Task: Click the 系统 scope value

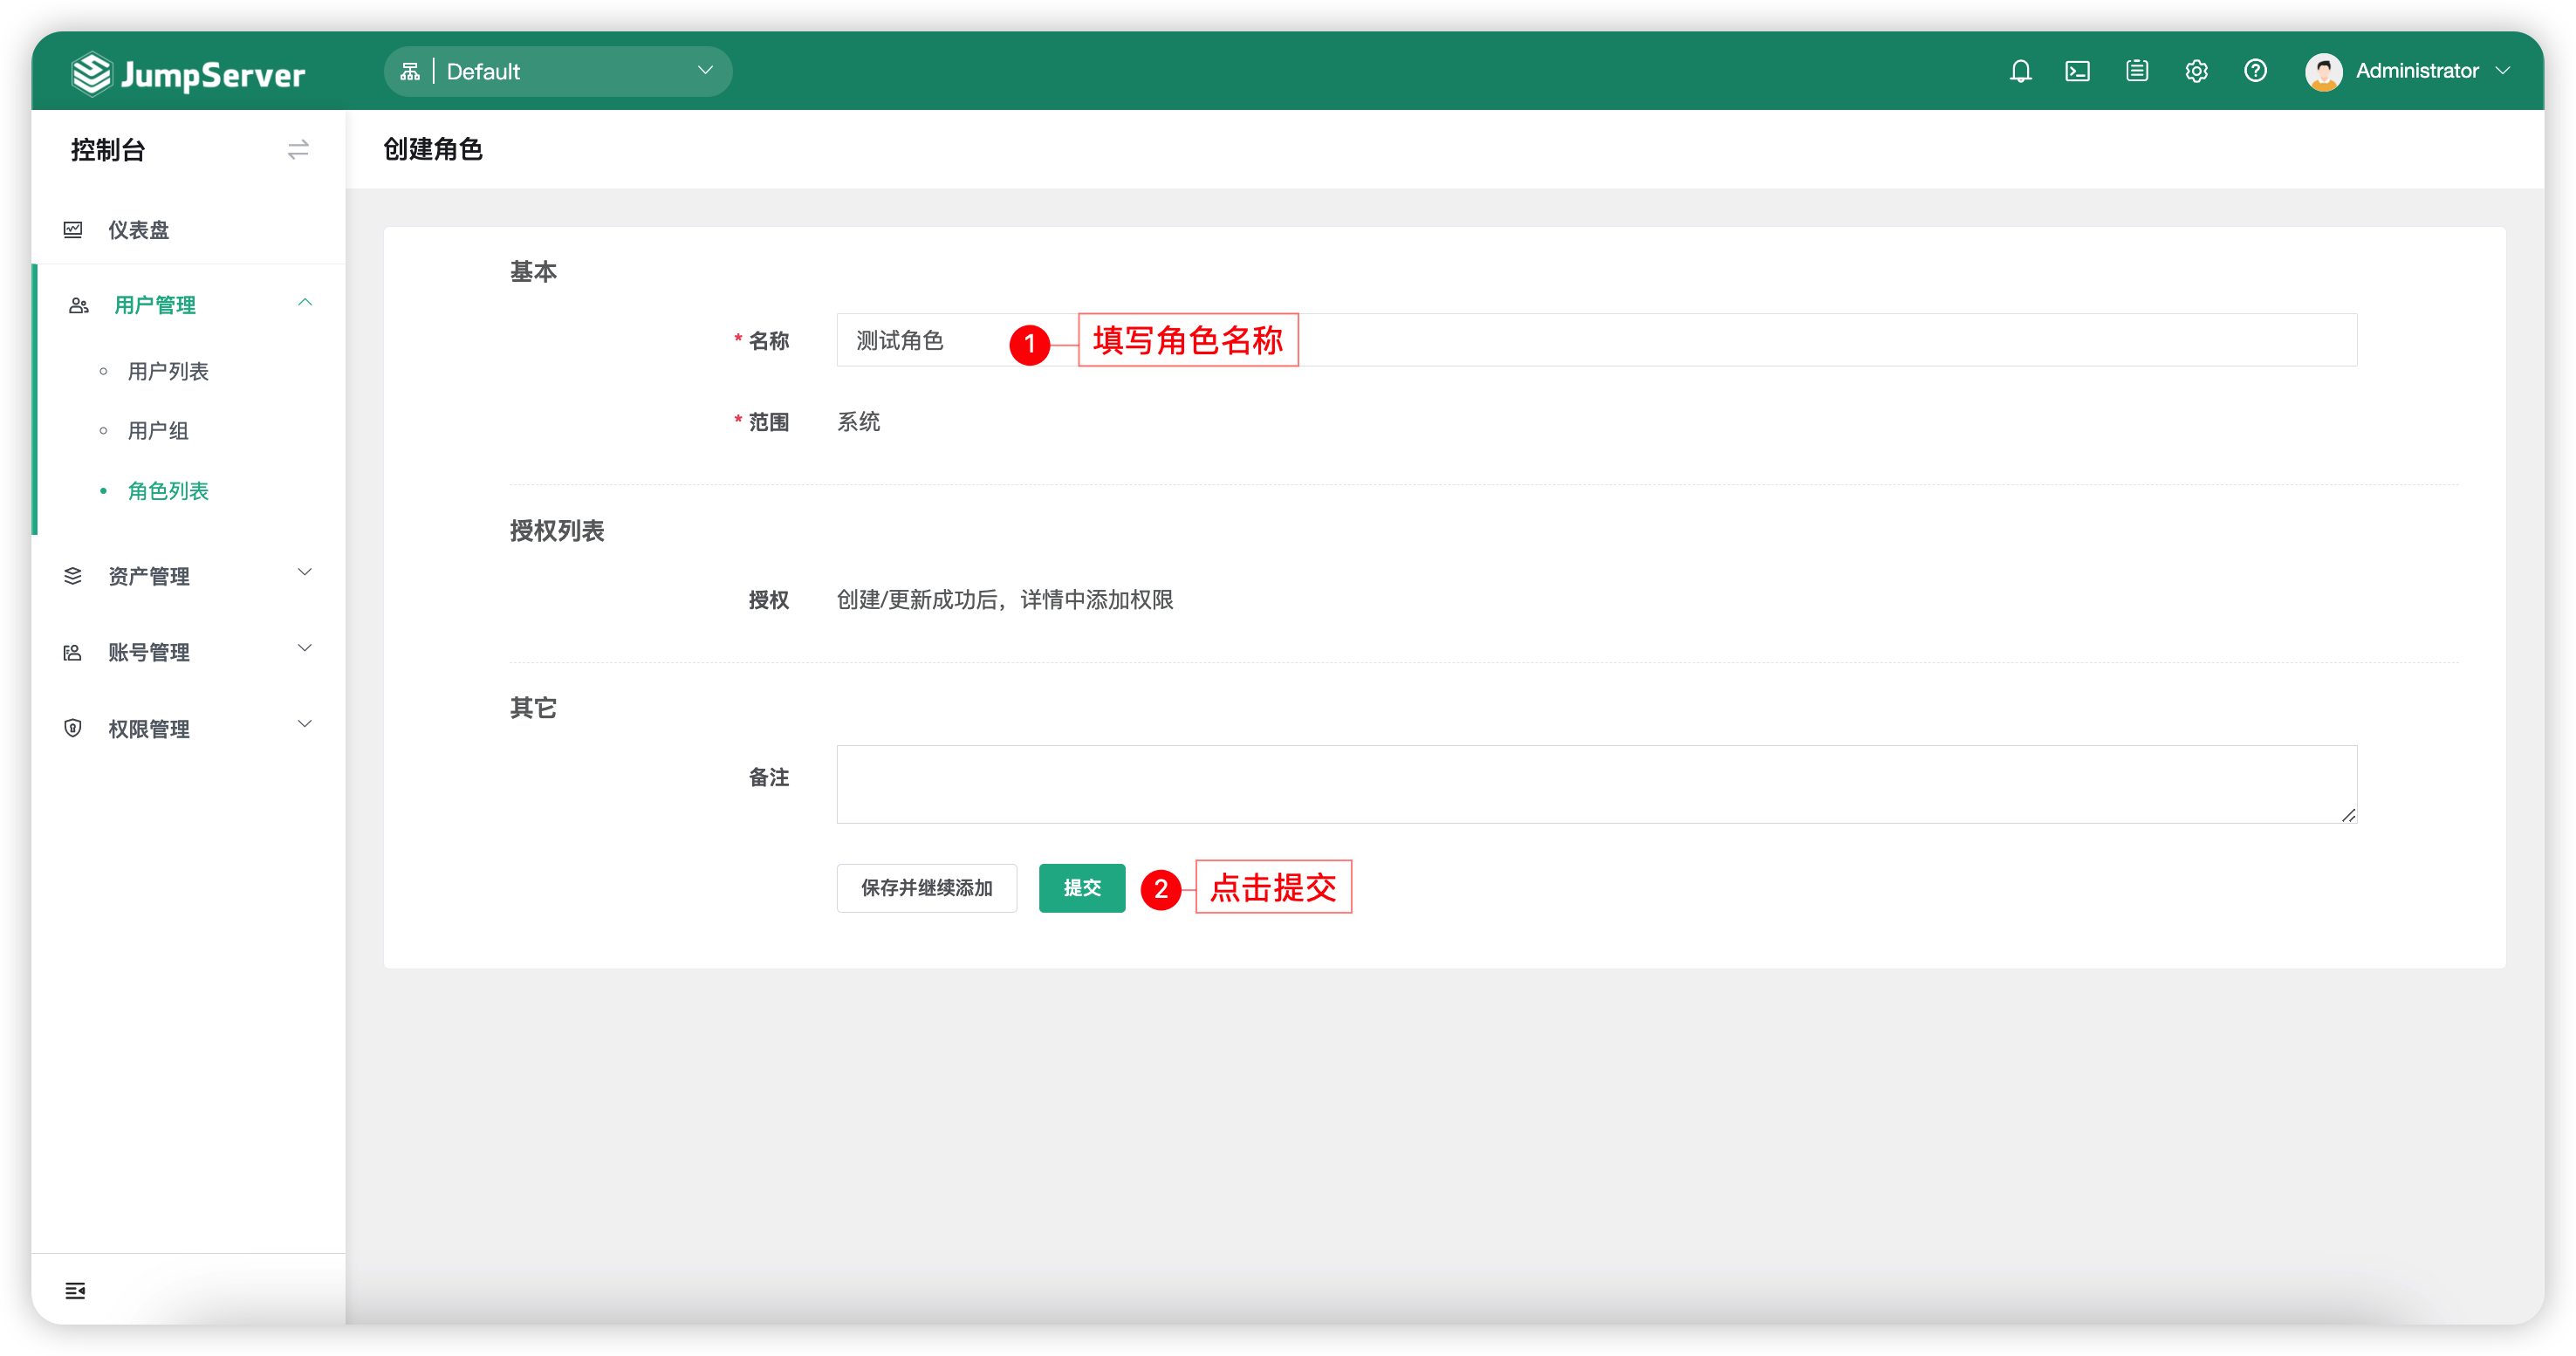Action: (858, 422)
